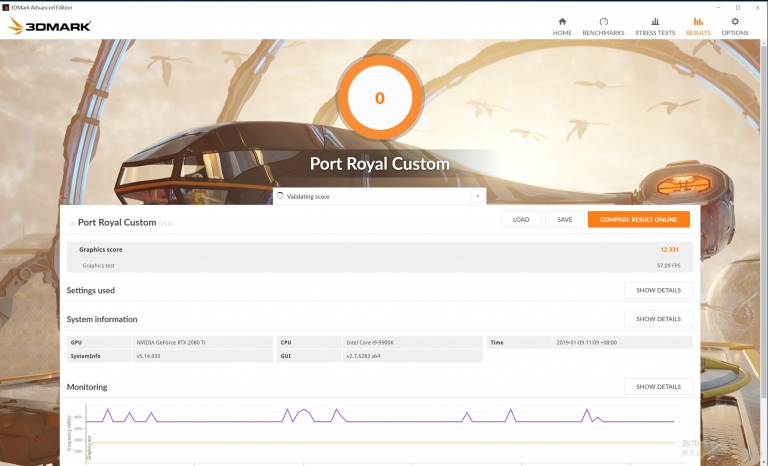Open the Home tab house icon
The height and width of the screenshot is (466, 768).
pos(562,22)
